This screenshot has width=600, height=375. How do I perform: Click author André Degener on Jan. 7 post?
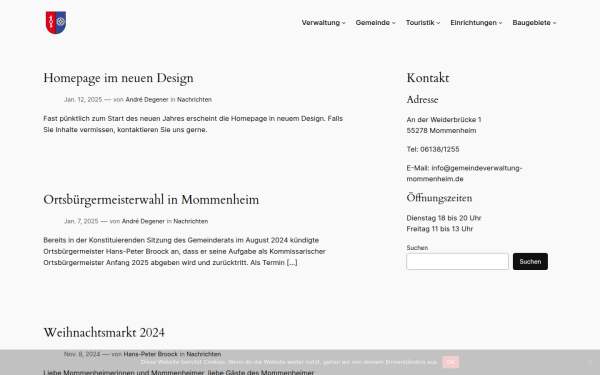click(x=143, y=221)
